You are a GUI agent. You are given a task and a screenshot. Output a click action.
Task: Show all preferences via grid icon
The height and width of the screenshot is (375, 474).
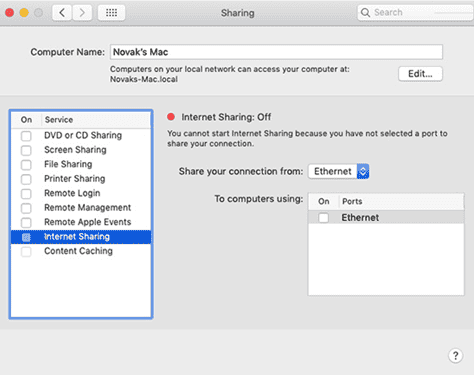[111, 13]
